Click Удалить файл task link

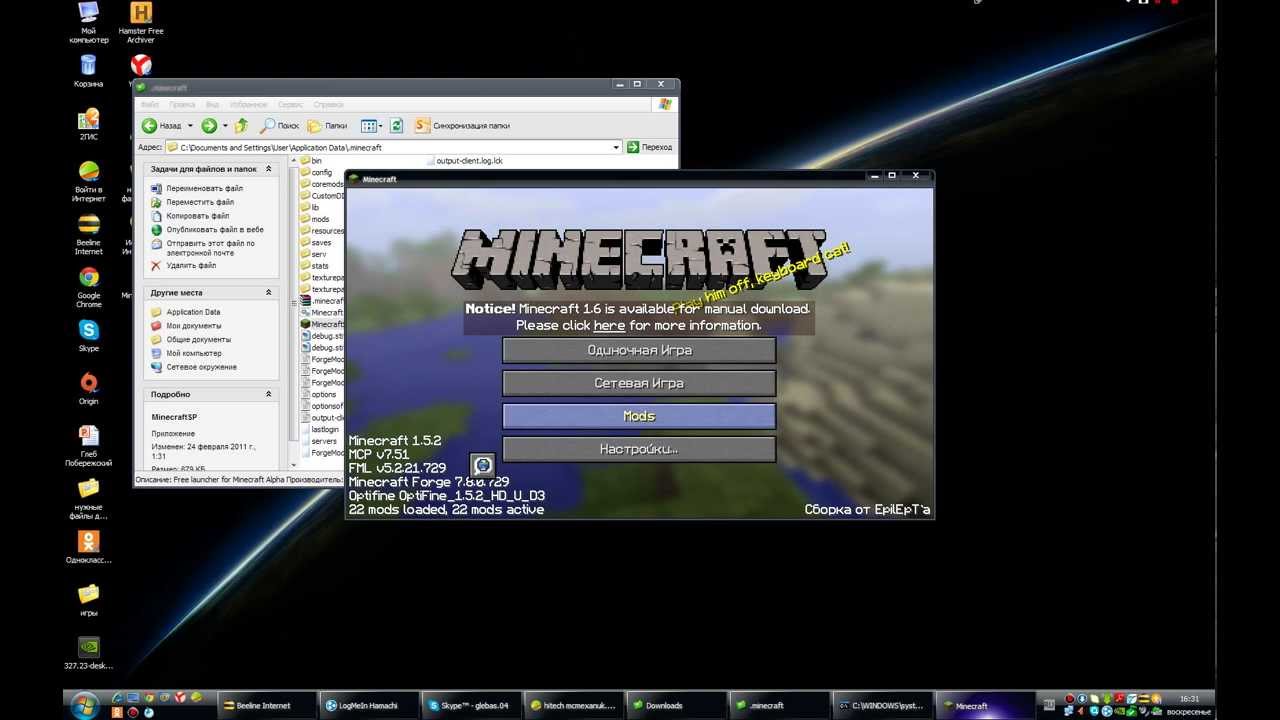click(x=191, y=266)
